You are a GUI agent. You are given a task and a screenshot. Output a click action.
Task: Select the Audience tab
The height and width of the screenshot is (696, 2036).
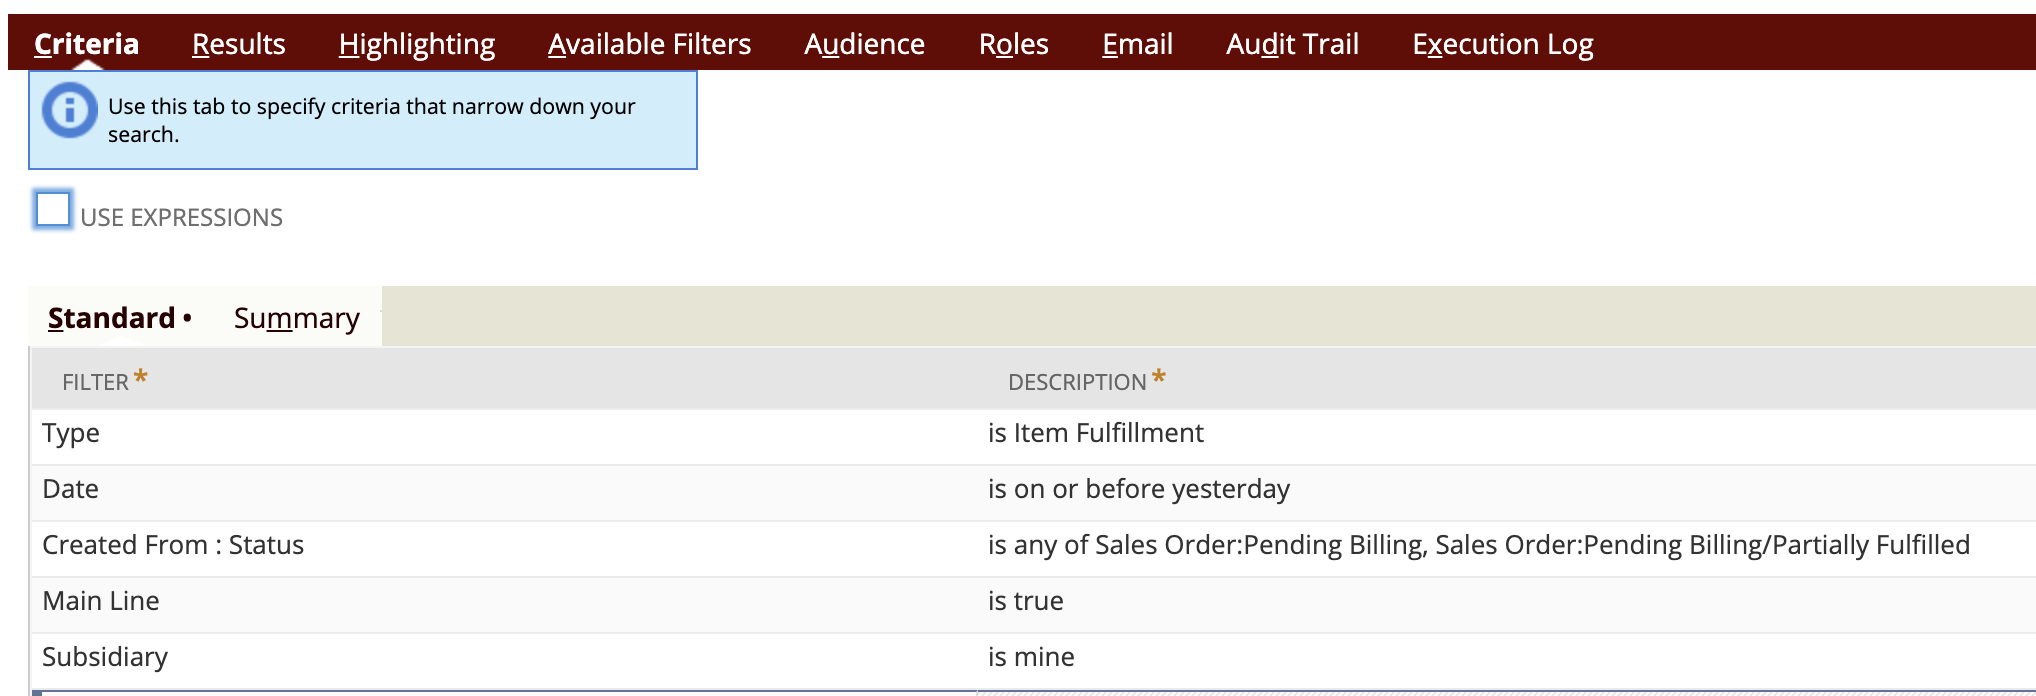click(864, 44)
